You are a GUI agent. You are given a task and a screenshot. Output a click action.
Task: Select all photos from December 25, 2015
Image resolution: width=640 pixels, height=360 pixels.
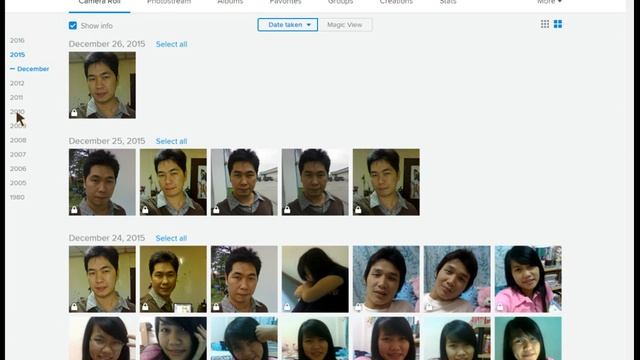pos(171,141)
